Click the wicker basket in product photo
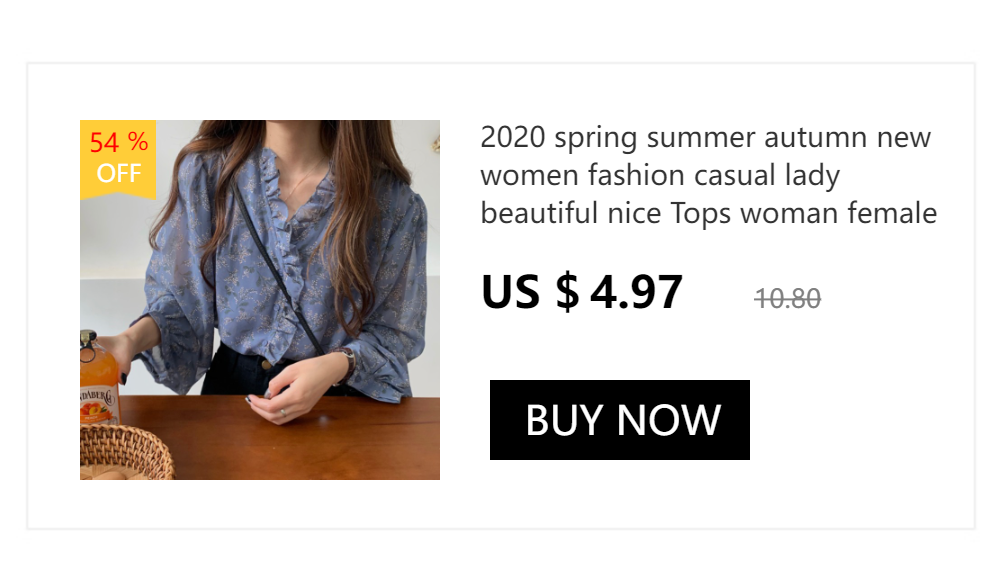The width and height of the screenshot is (1000, 580). [x=122, y=452]
